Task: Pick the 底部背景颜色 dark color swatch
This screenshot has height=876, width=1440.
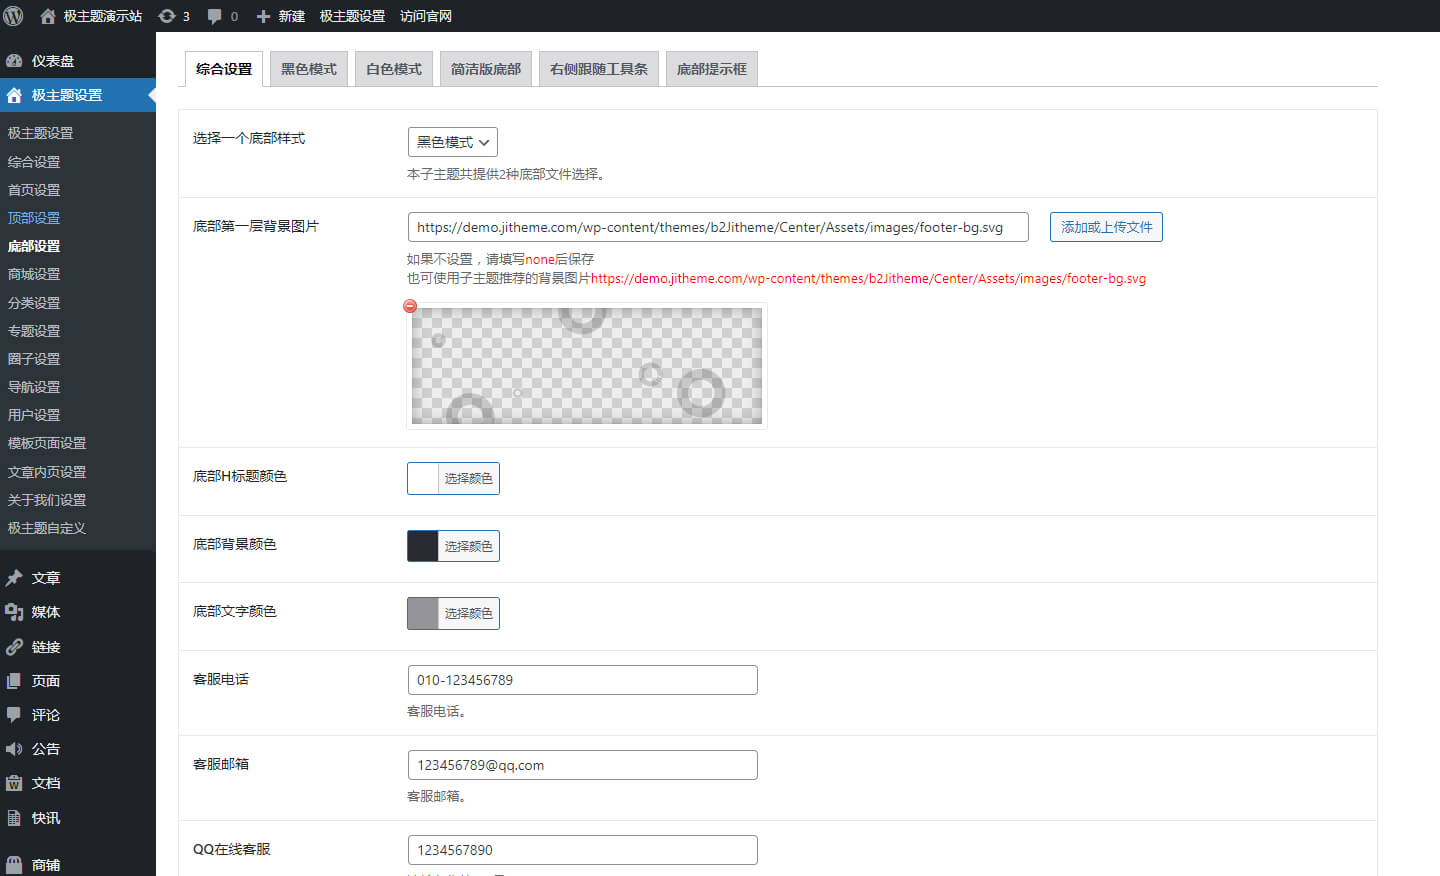Action: click(x=423, y=546)
